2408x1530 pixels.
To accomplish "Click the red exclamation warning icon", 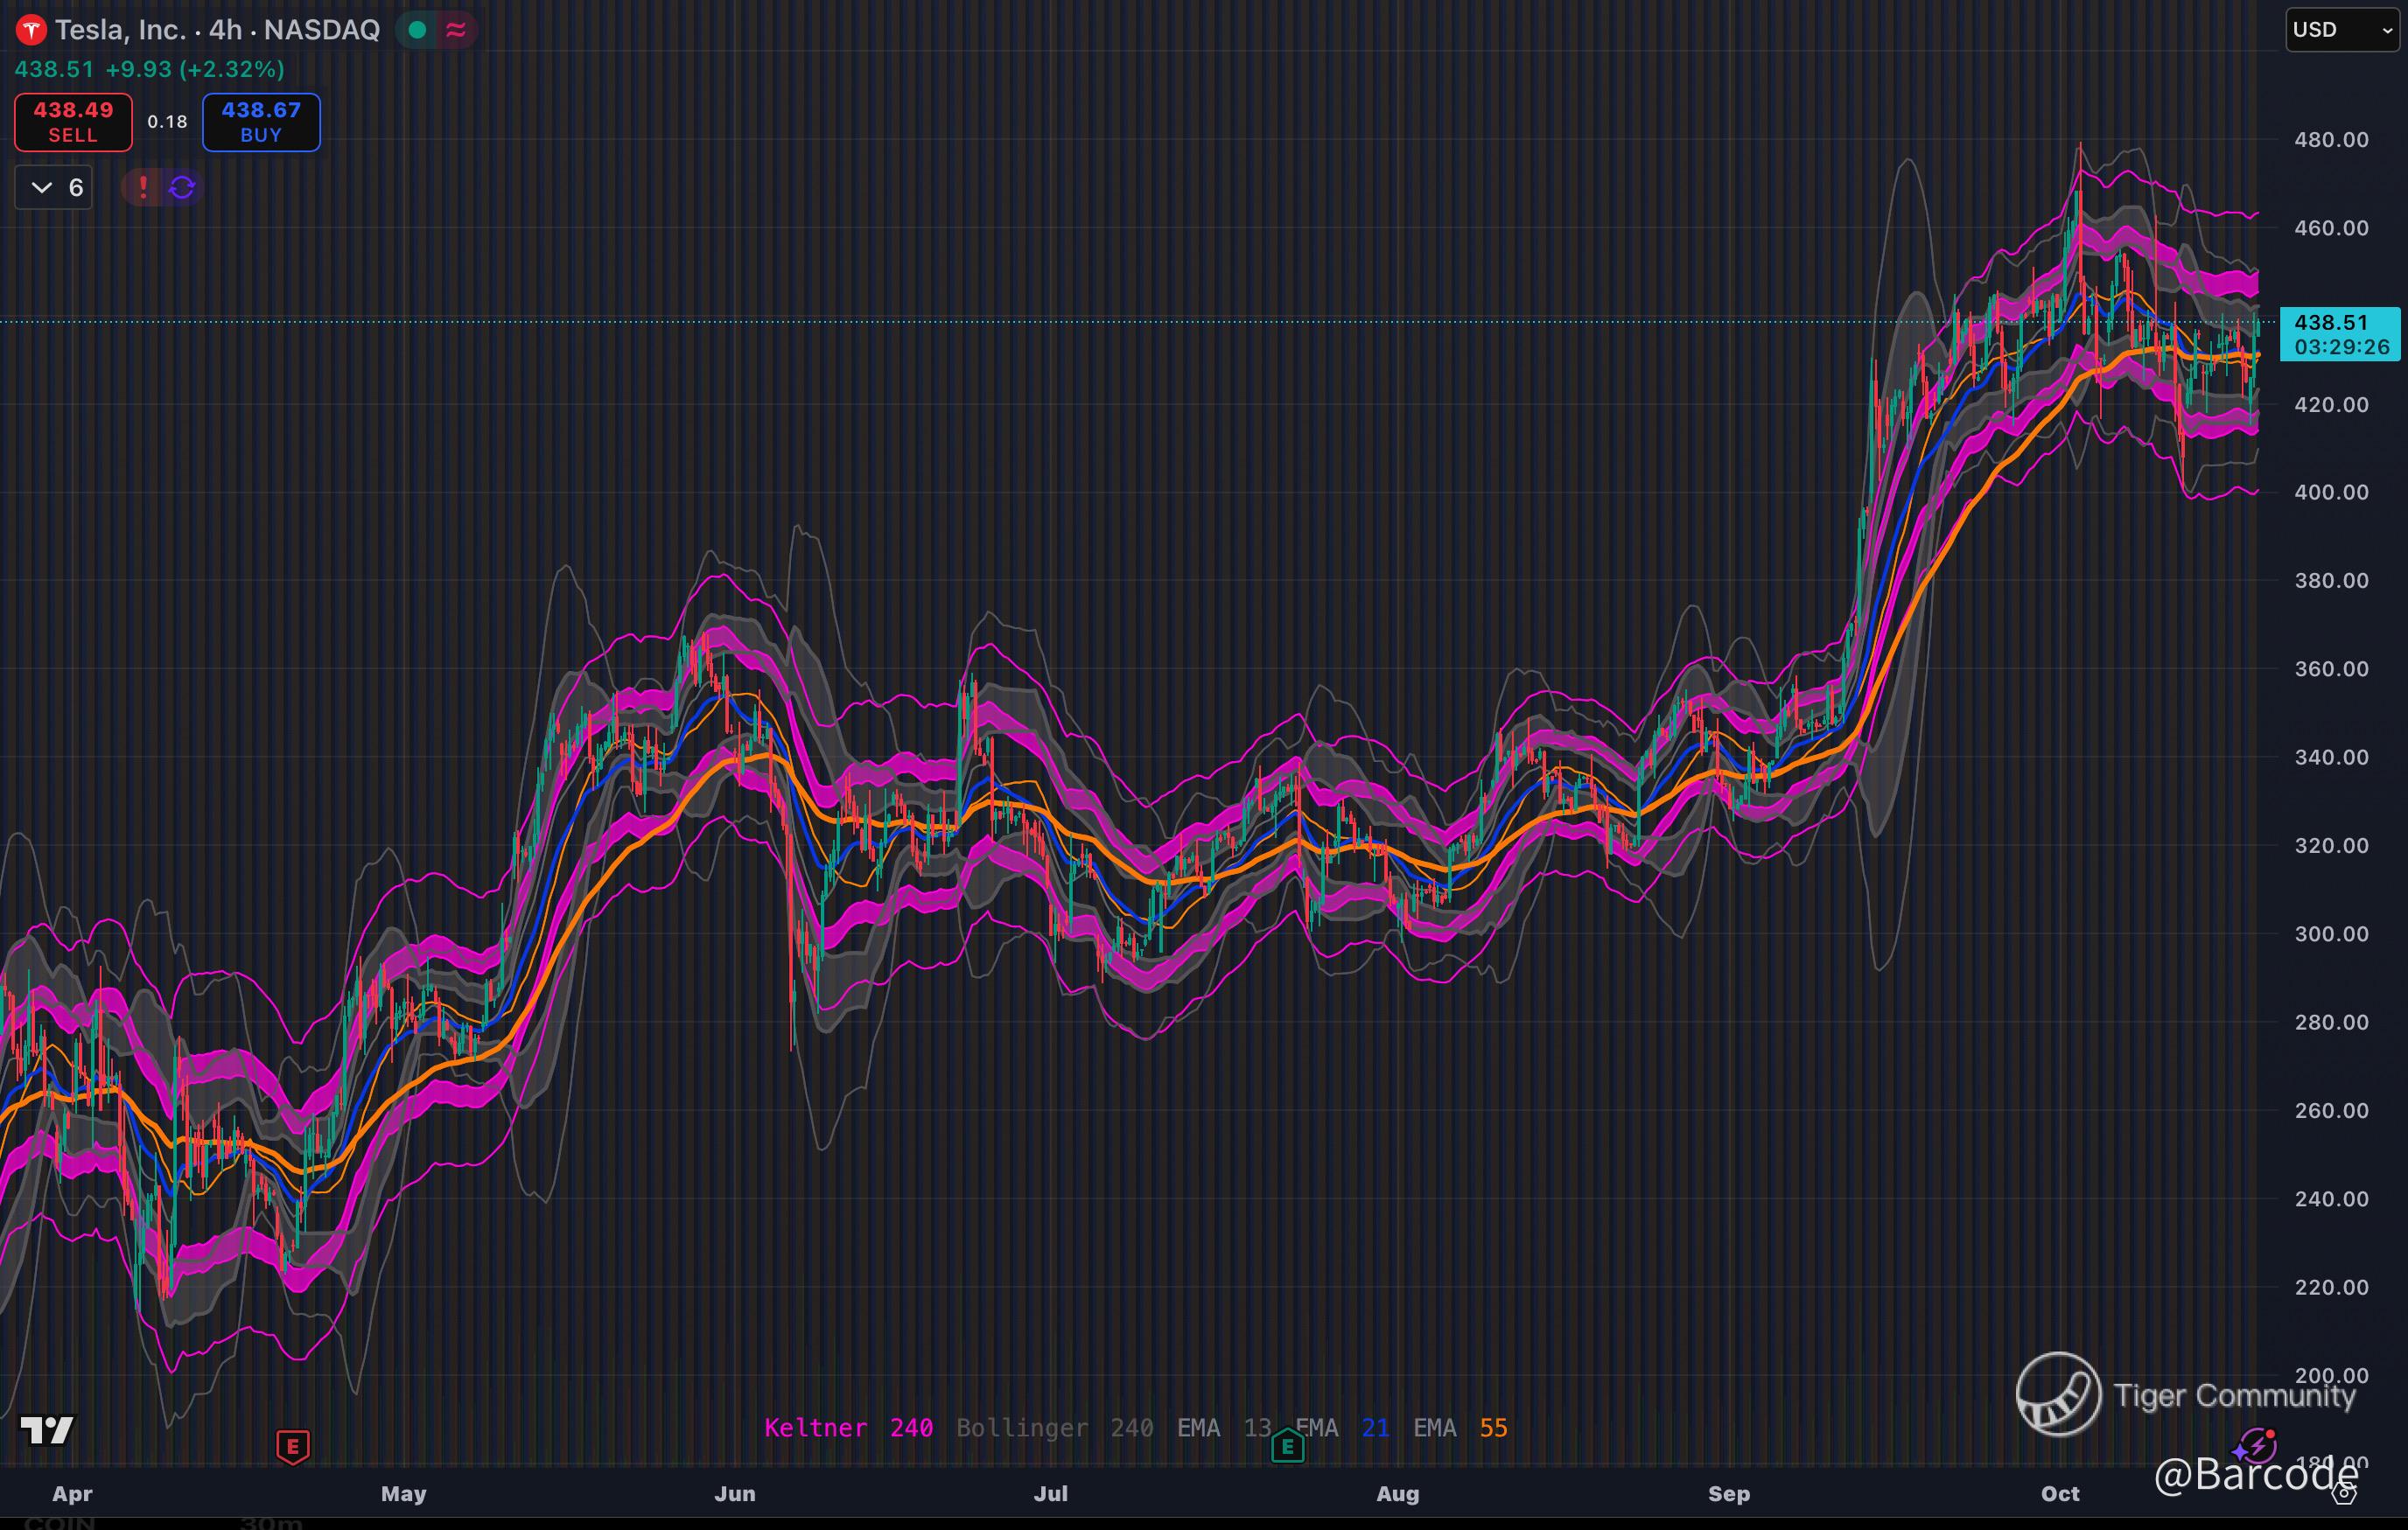I will pyautogui.click(x=143, y=187).
